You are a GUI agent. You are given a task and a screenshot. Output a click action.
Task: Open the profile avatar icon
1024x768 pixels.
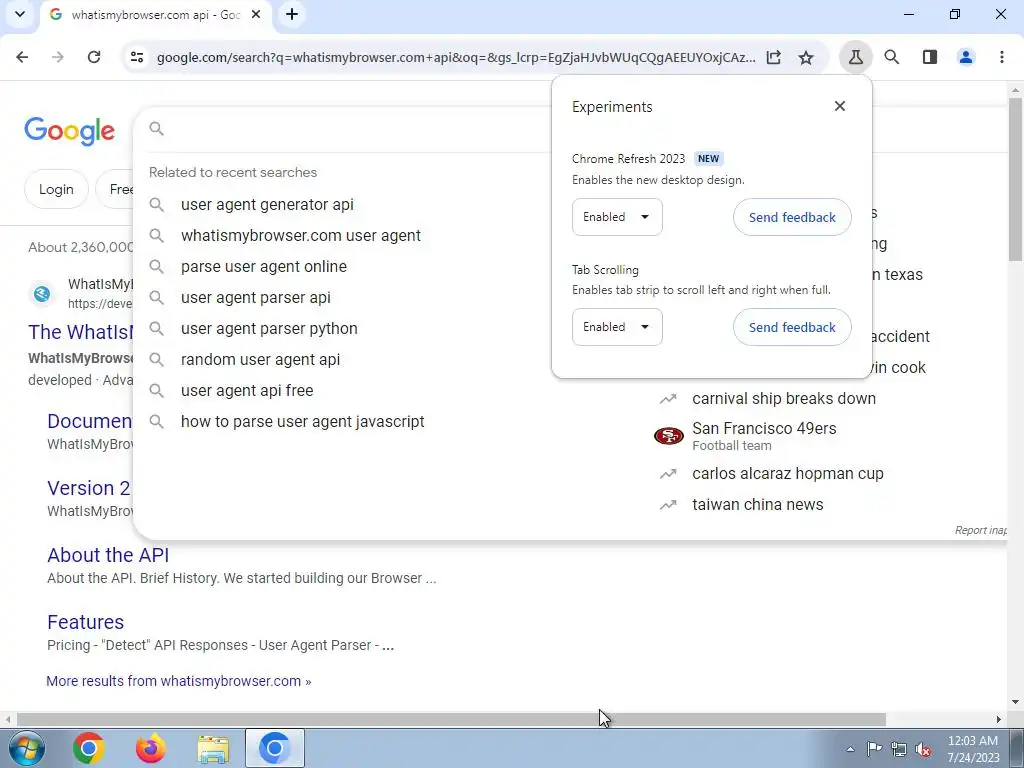tap(966, 57)
